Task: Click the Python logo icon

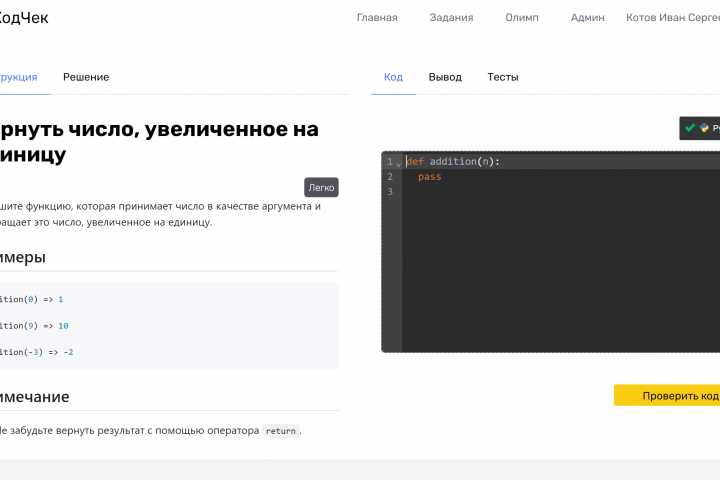Action: (704, 128)
